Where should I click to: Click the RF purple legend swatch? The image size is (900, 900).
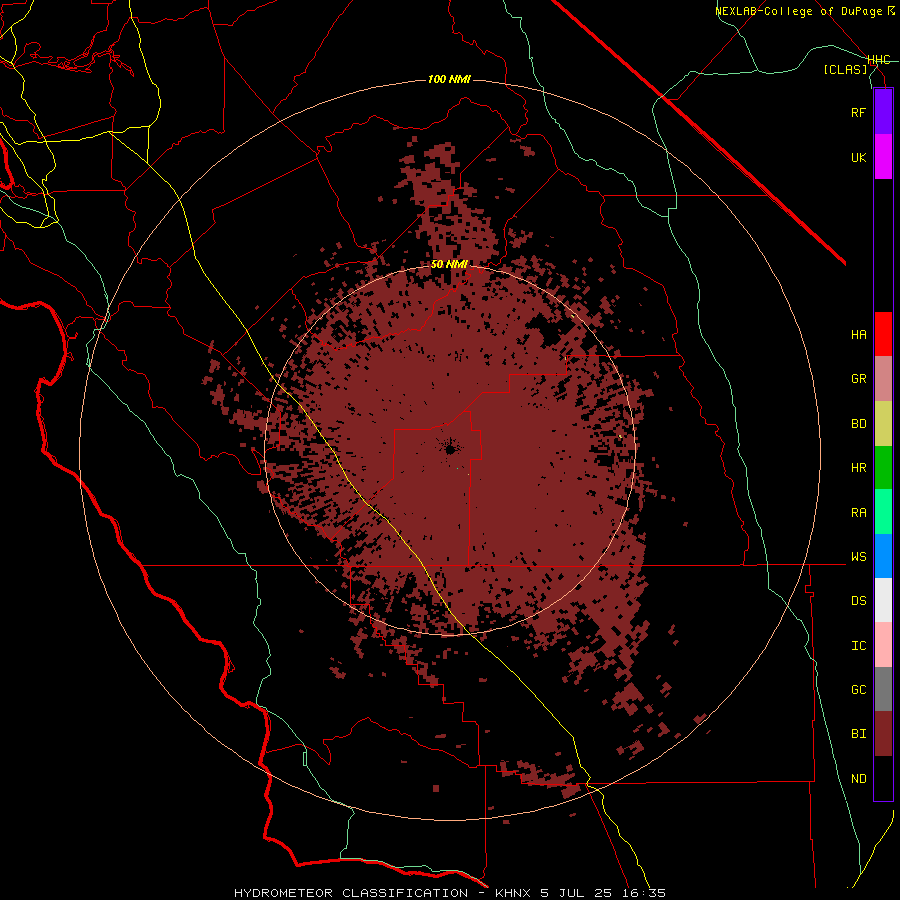point(883,112)
